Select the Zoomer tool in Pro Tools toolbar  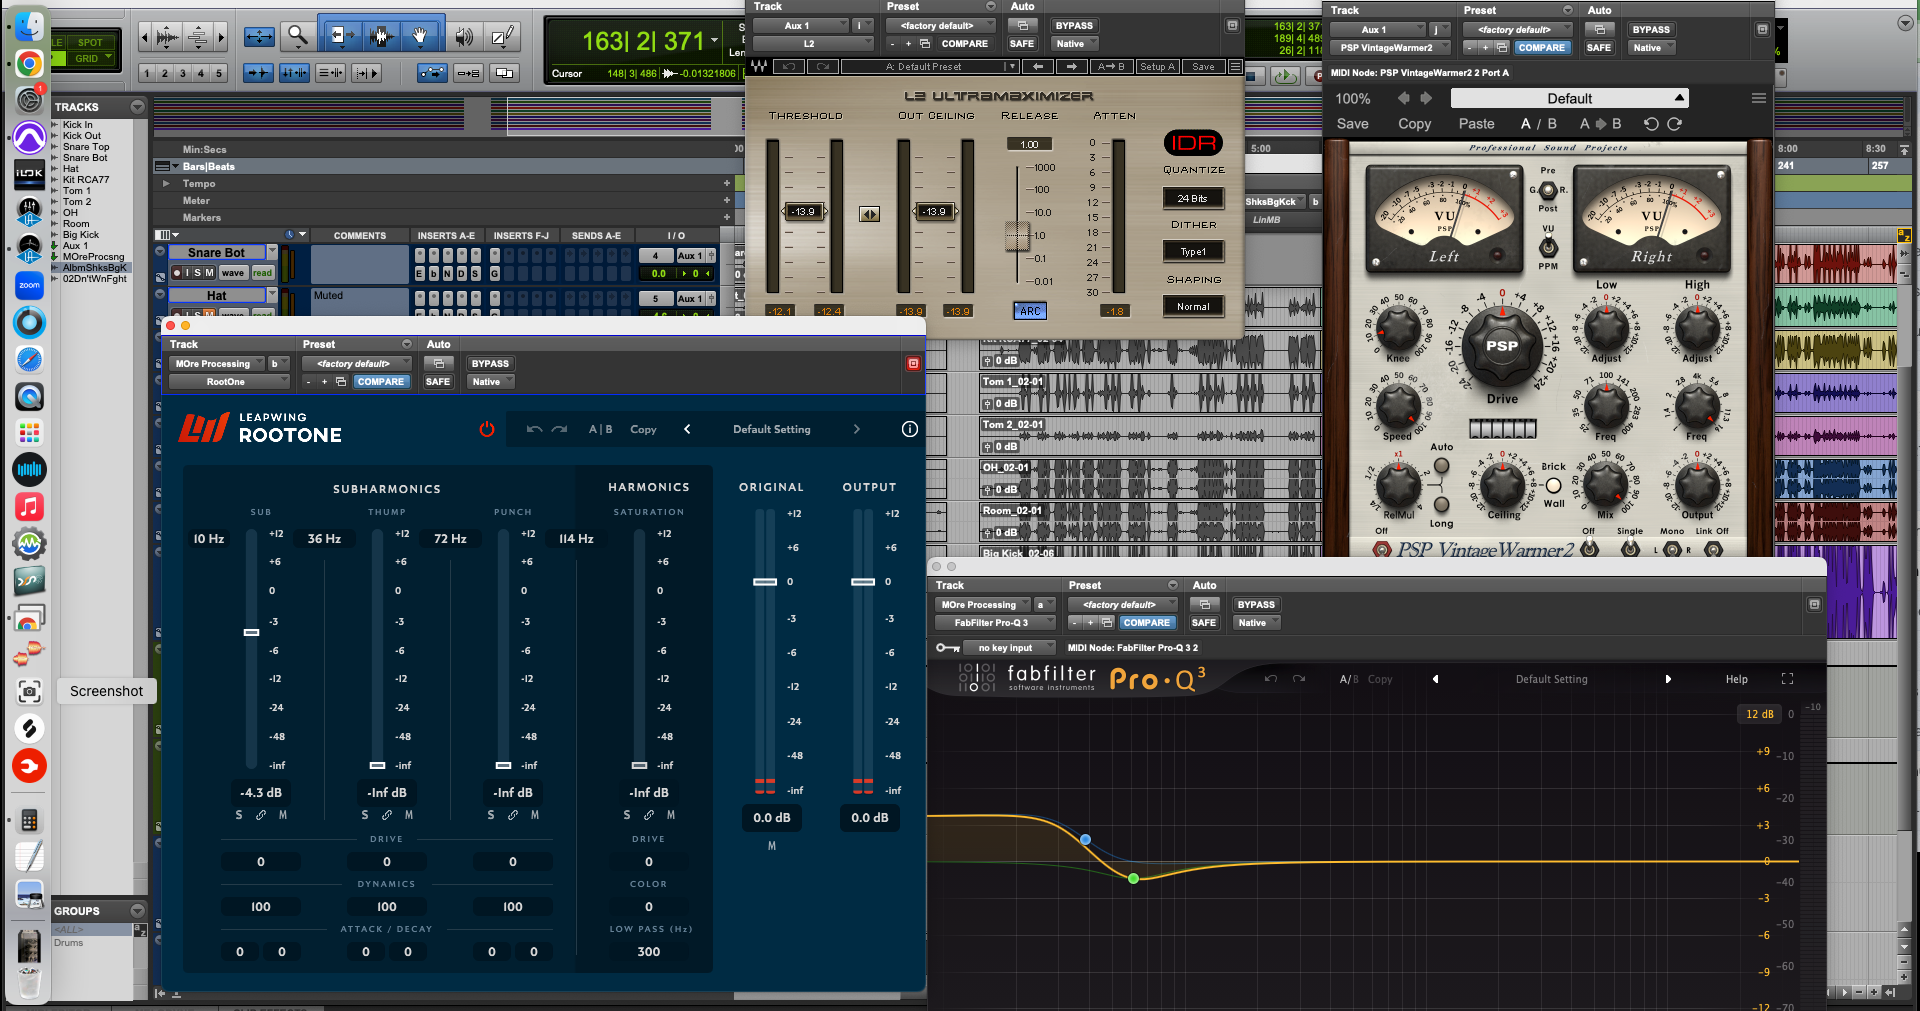click(x=297, y=37)
